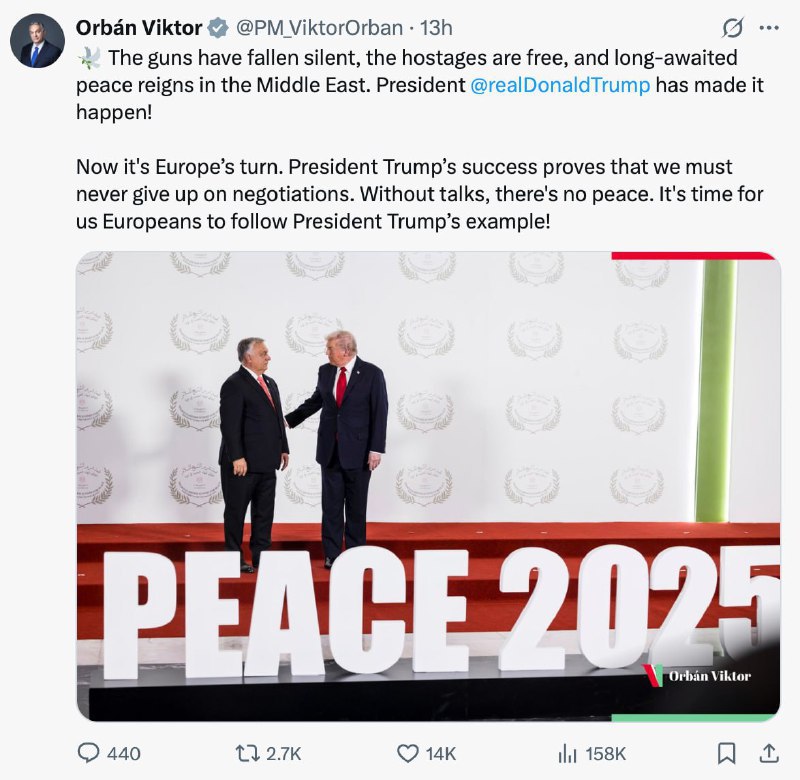The height and width of the screenshot is (780, 800).
Task: Click the tweet text starting "Now it's Europe's turn"
Action: 404,192
